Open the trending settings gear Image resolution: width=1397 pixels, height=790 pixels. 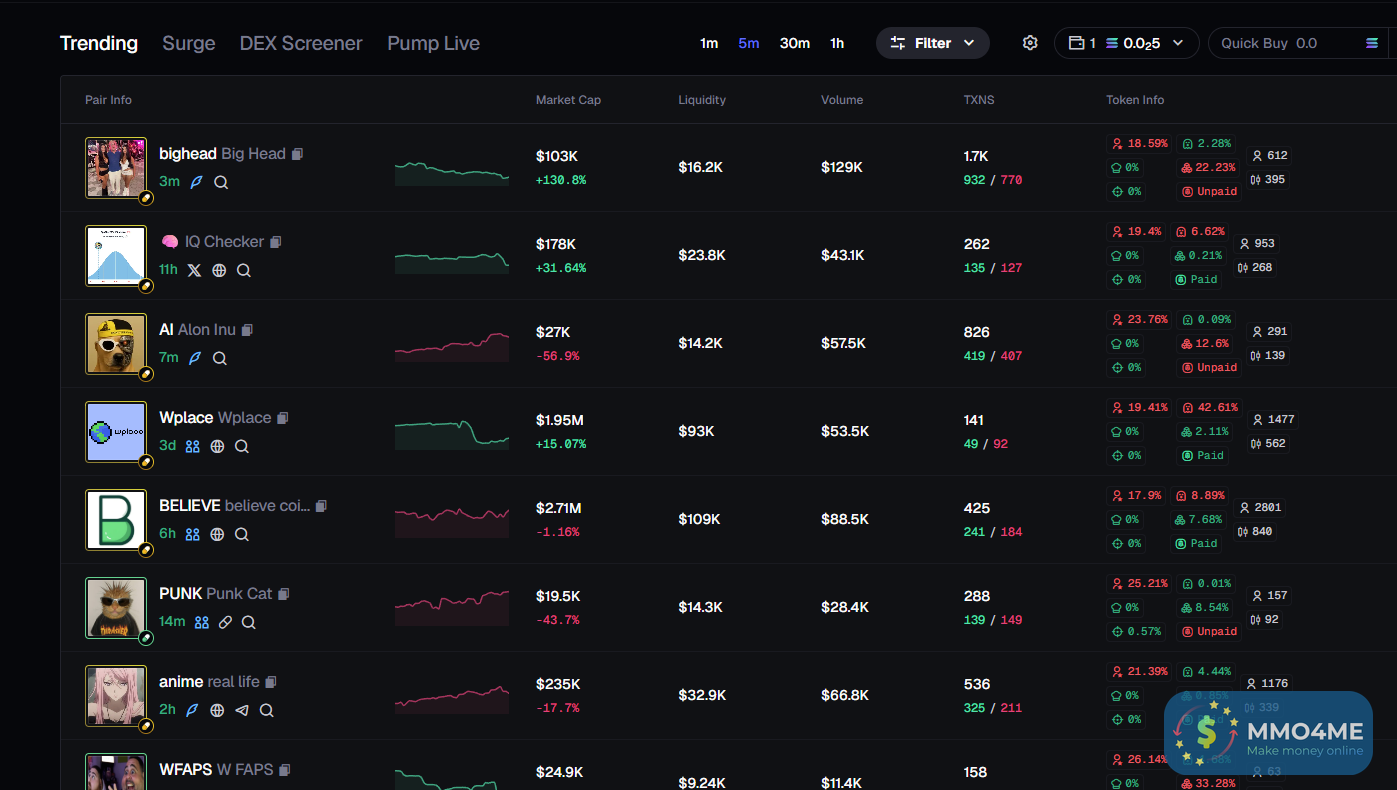pyautogui.click(x=1030, y=43)
